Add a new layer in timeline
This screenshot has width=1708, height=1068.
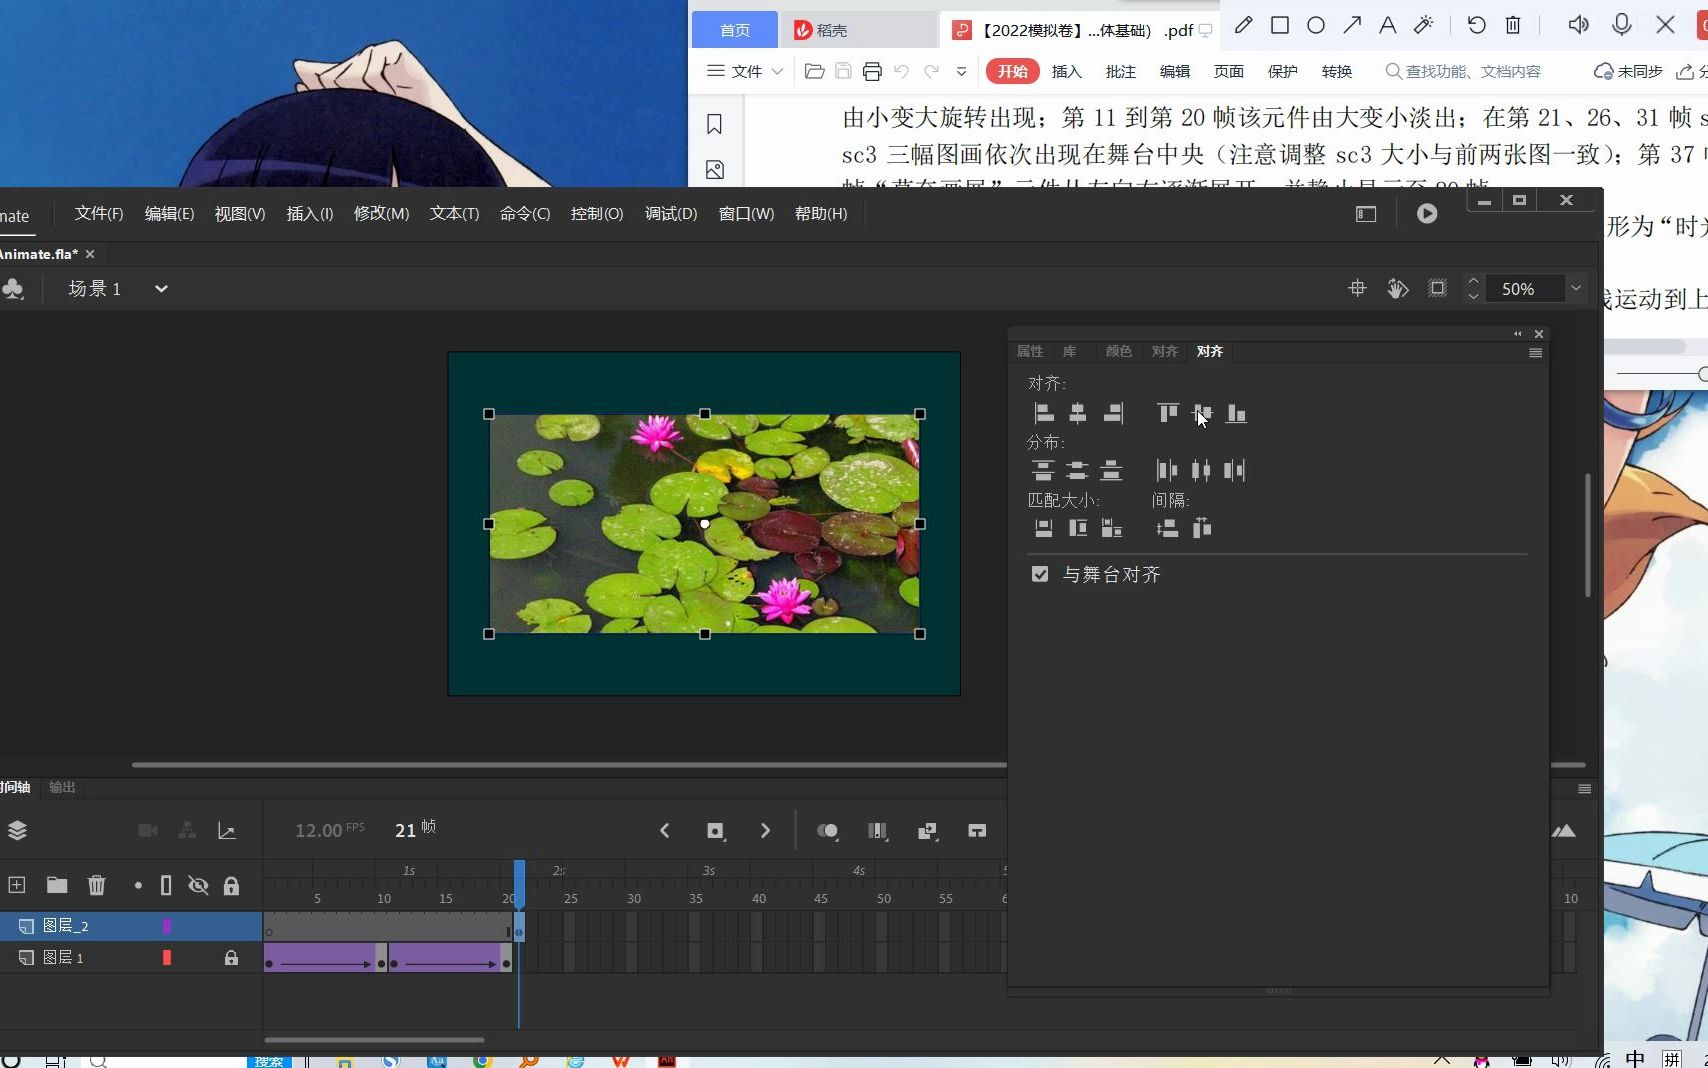17,885
